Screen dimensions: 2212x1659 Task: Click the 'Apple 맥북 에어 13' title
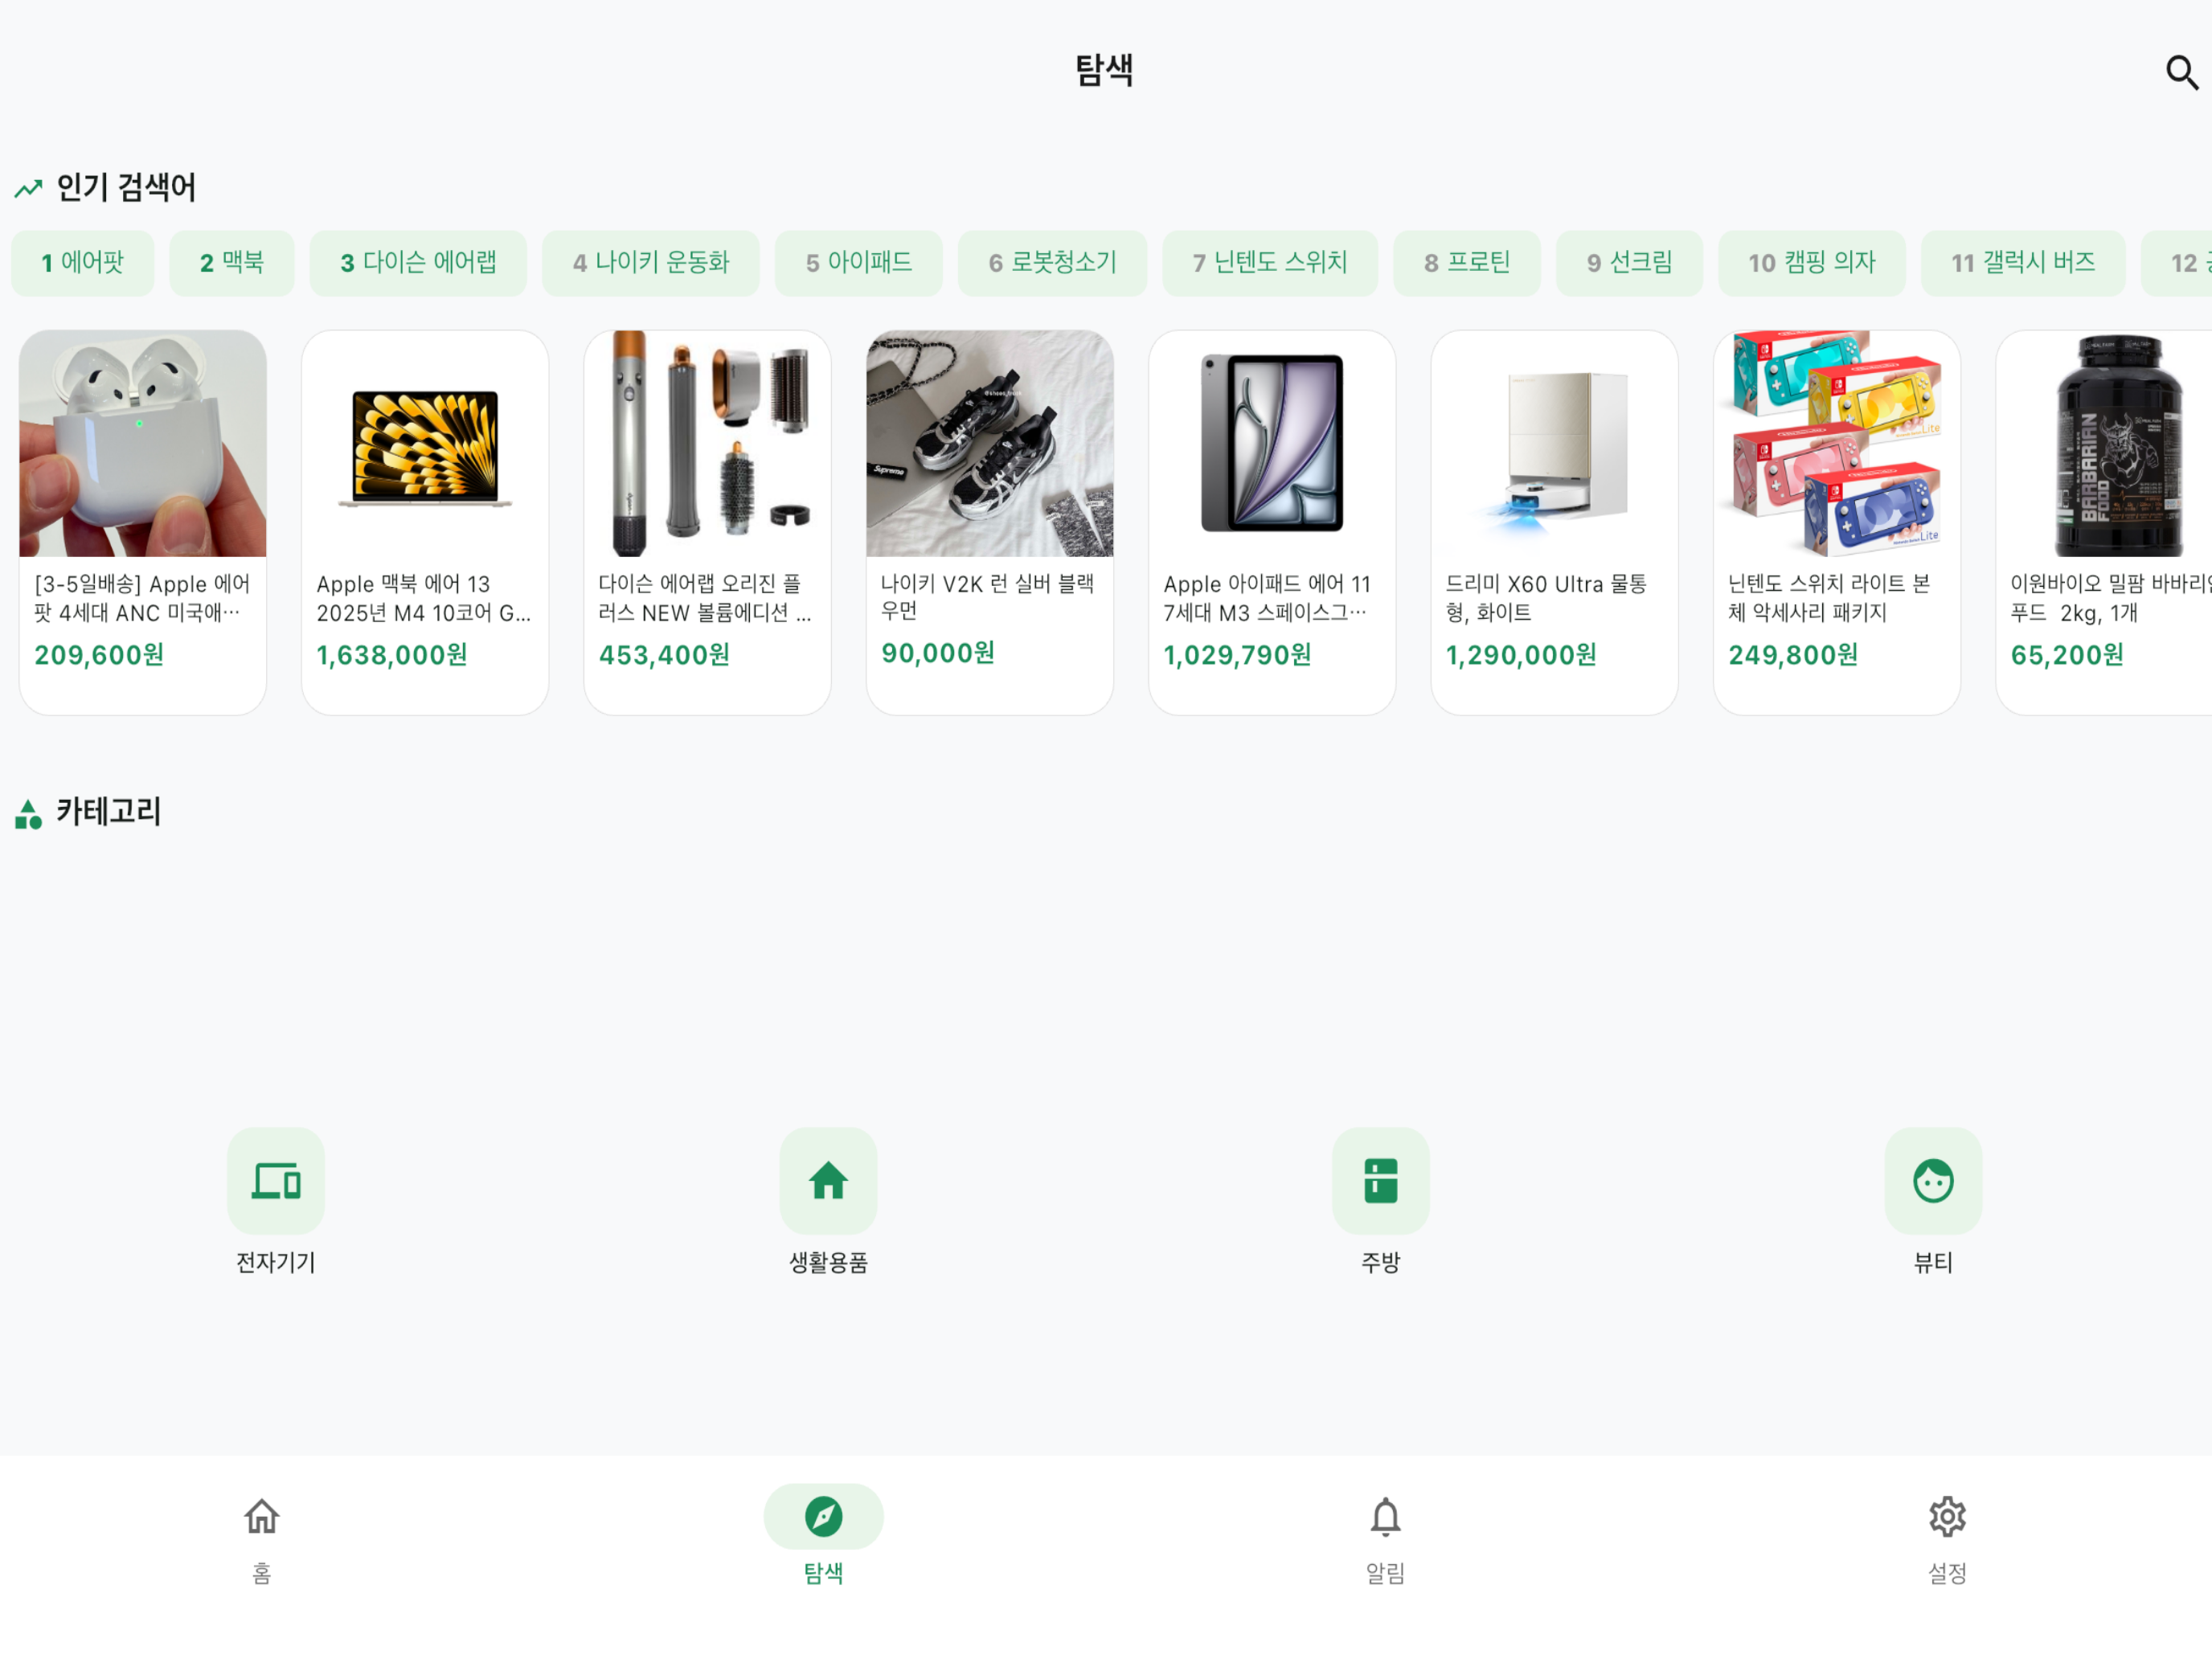point(423,598)
